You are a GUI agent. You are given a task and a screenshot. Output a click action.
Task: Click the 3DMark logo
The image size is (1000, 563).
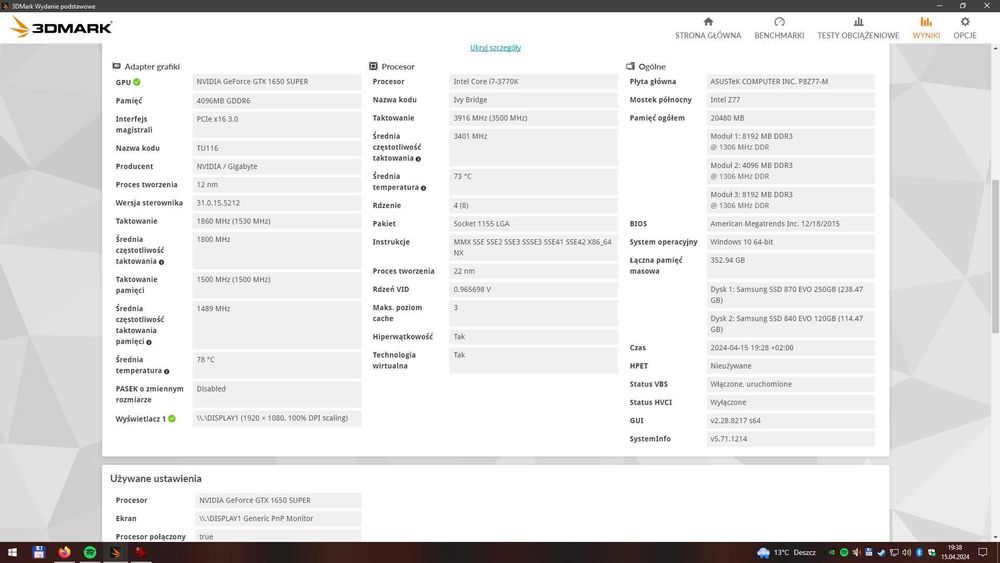pyautogui.click(x=61, y=27)
